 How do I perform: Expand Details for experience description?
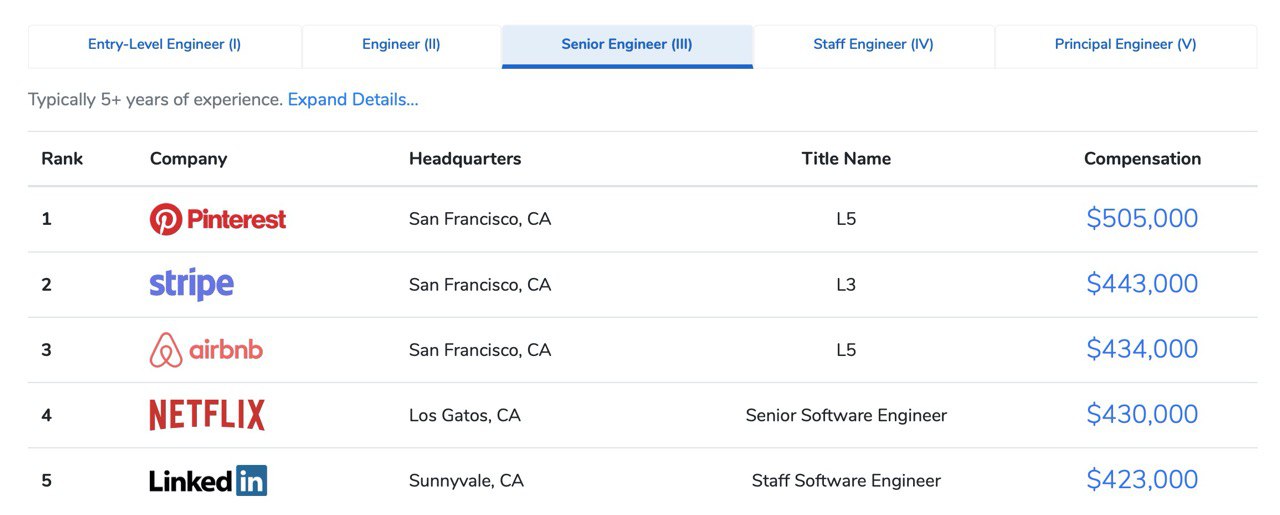(x=353, y=100)
